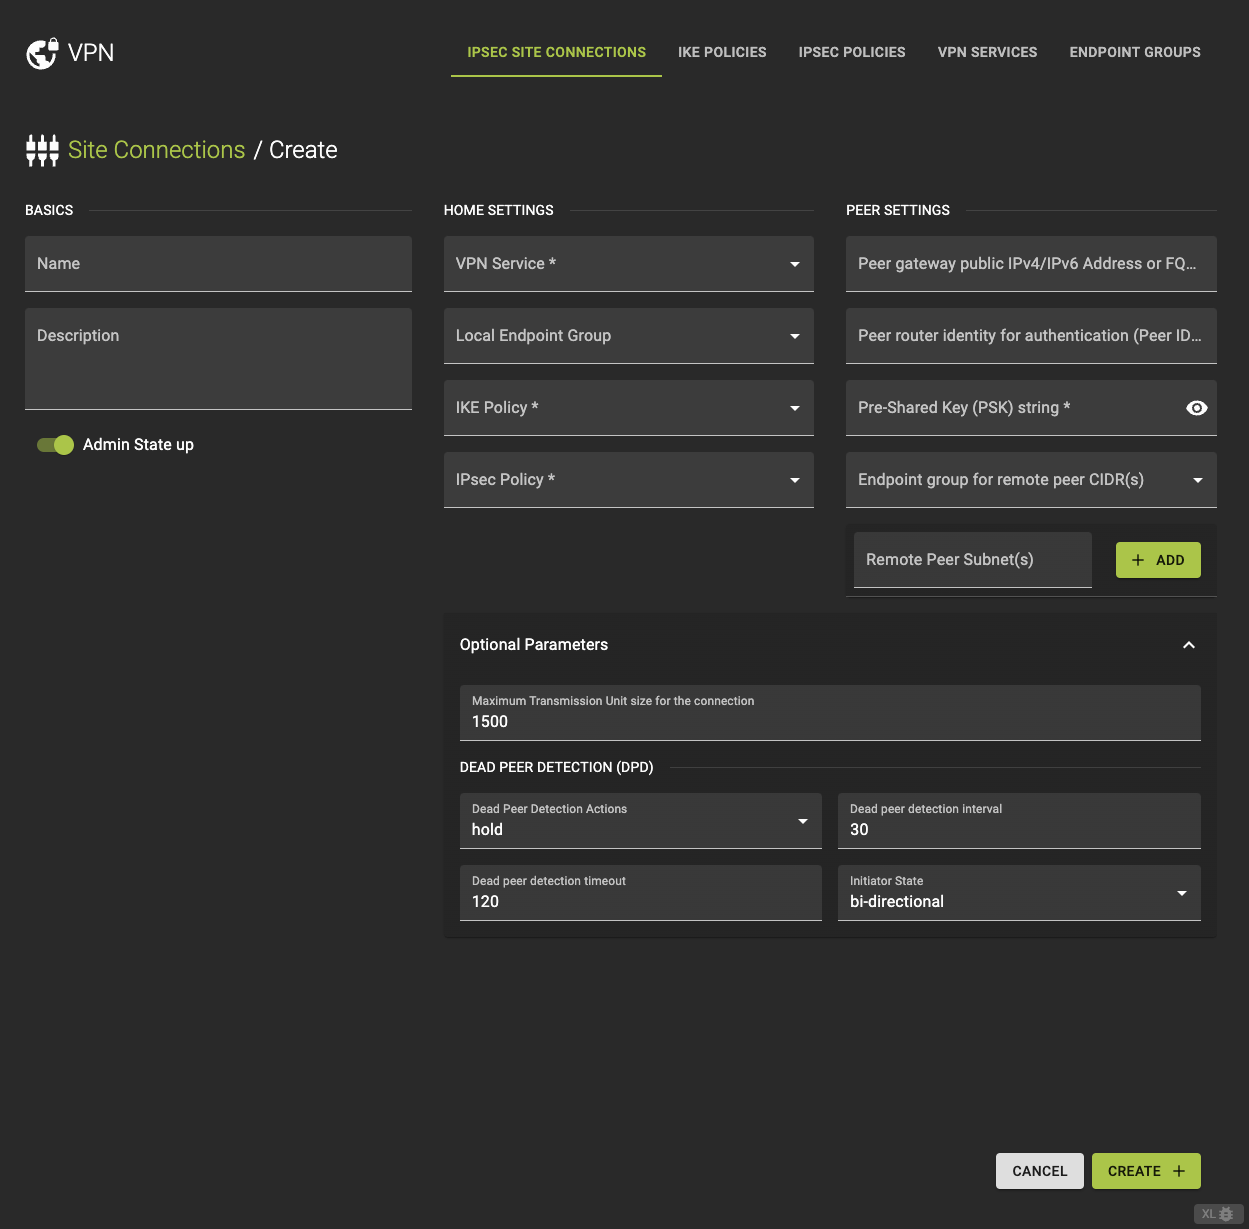Image resolution: width=1249 pixels, height=1229 pixels.
Task: Switch to VPN SERVICES tab
Action: [x=987, y=52]
